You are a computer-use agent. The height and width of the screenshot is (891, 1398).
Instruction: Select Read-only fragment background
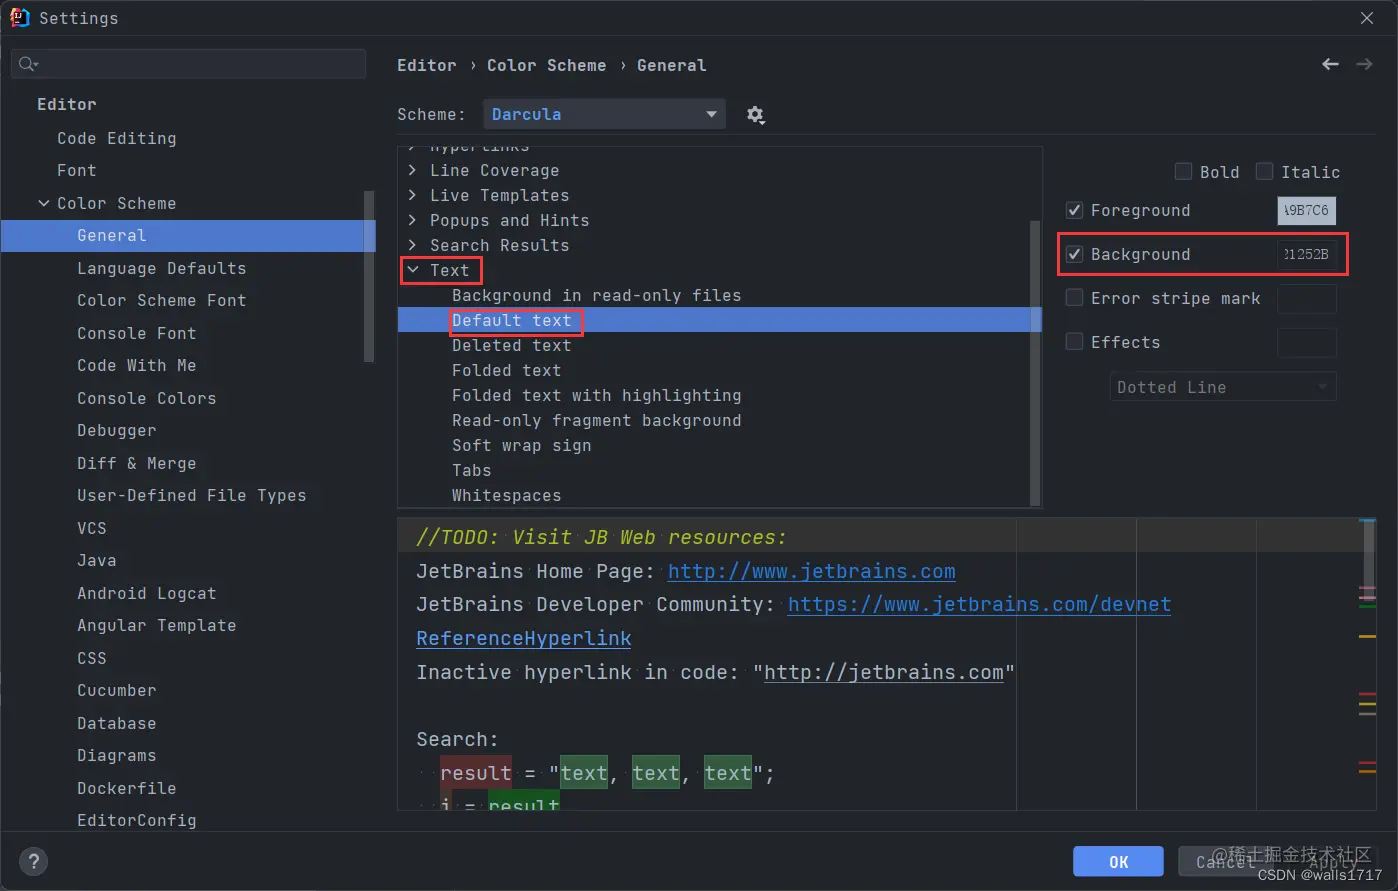tap(596, 420)
